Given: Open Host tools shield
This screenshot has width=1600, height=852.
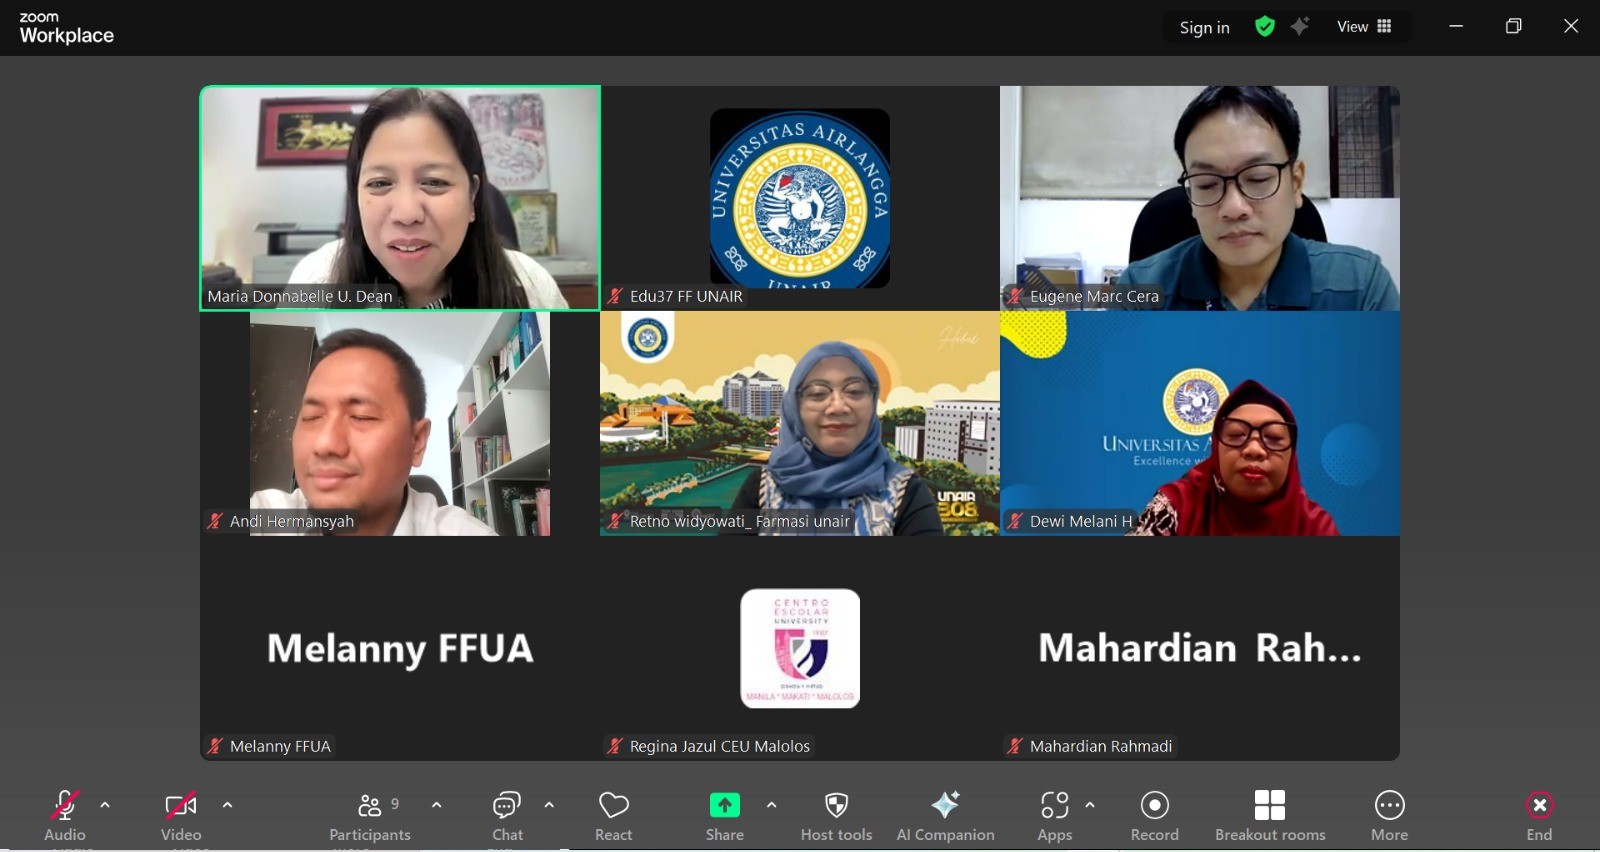Looking at the screenshot, I should coord(837,816).
